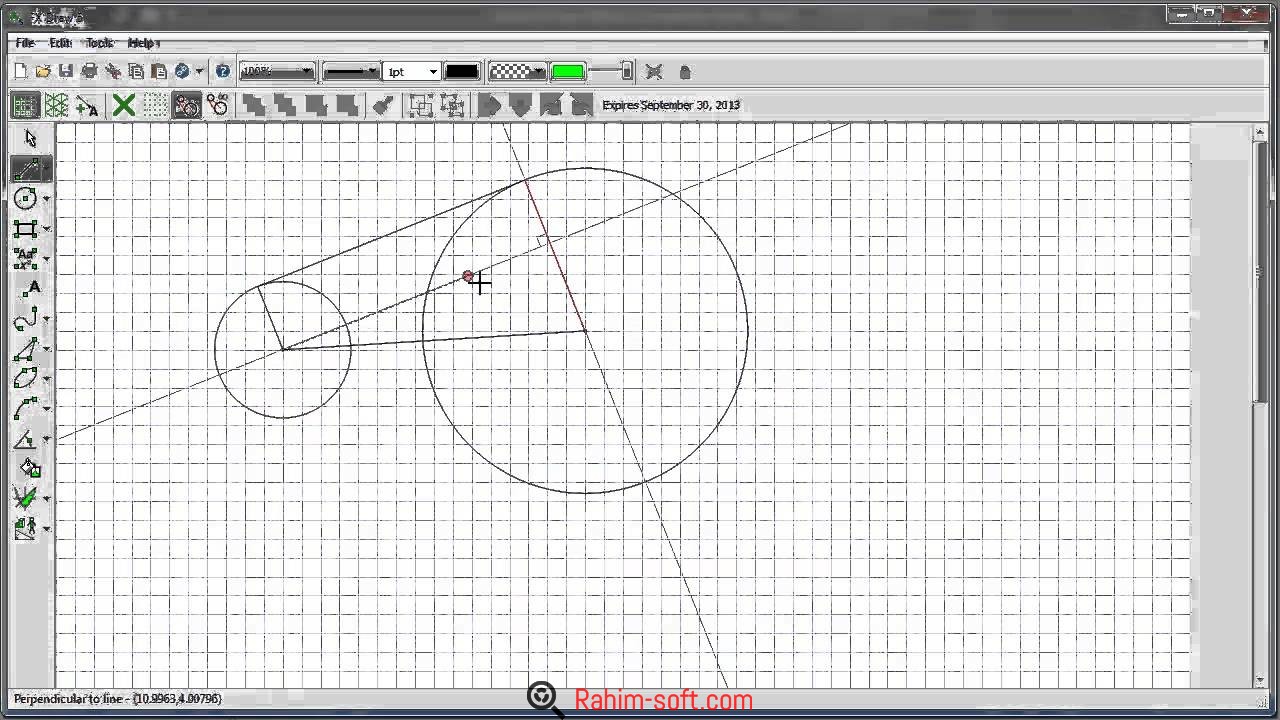This screenshot has height=720, width=1280.
Task: Click the black line color swatch
Action: point(462,72)
